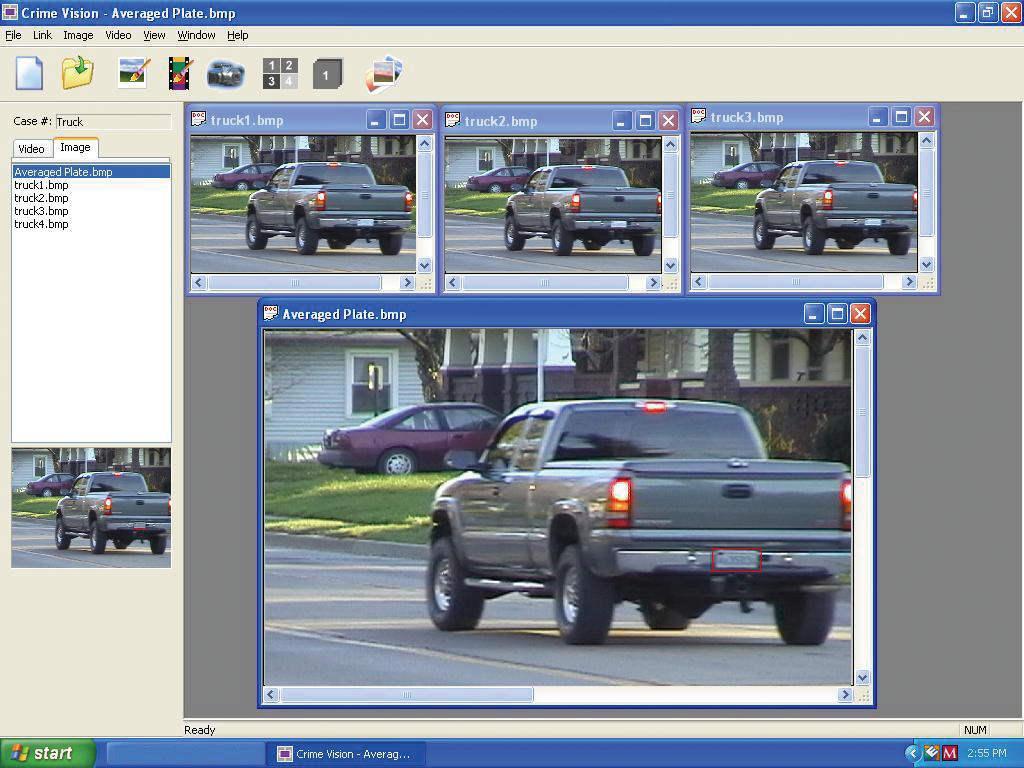Select the image edit paintbrush icon
This screenshot has width=1024, height=768.
tap(133, 73)
